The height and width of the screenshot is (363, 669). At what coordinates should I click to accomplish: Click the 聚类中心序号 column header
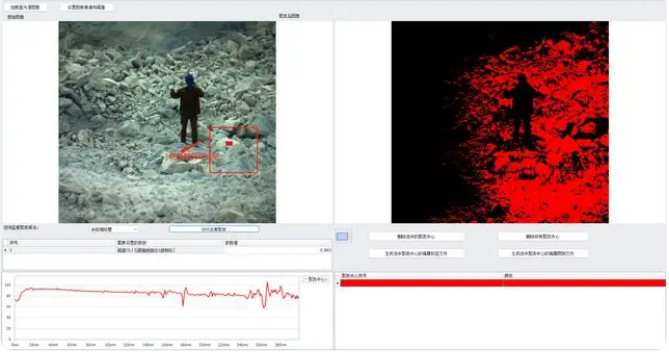pyautogui.click(x=354, y=276)
